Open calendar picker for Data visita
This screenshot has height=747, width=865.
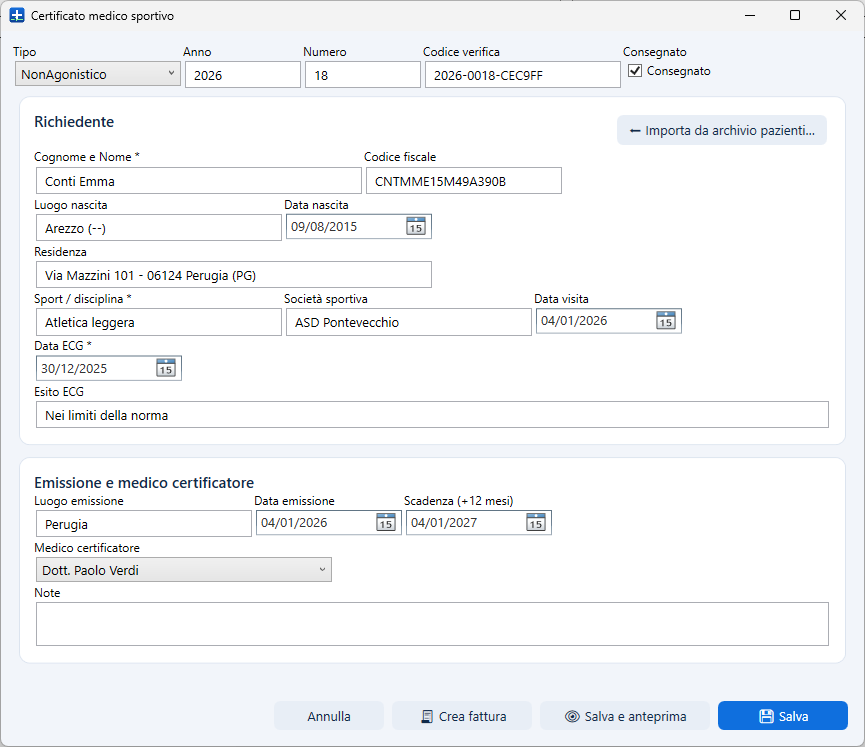(666, 321)
